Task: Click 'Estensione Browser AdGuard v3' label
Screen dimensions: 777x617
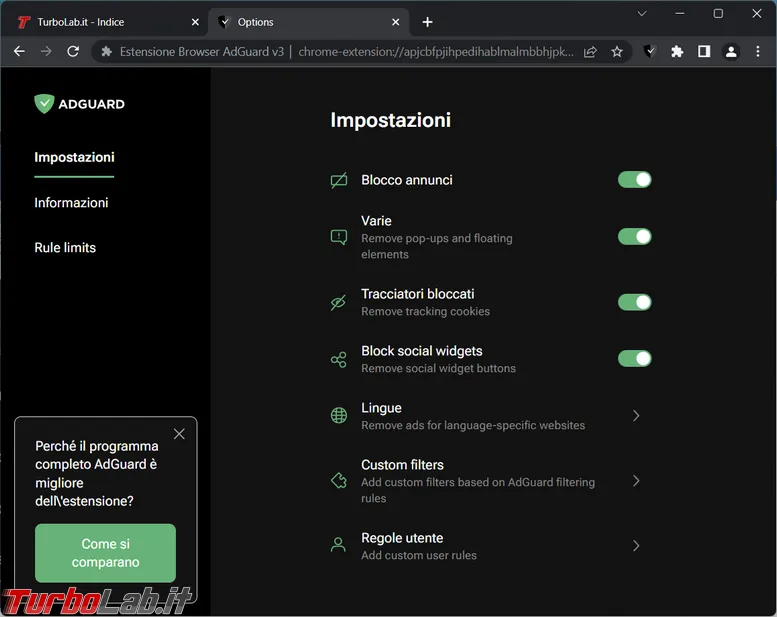Action: 202,52
